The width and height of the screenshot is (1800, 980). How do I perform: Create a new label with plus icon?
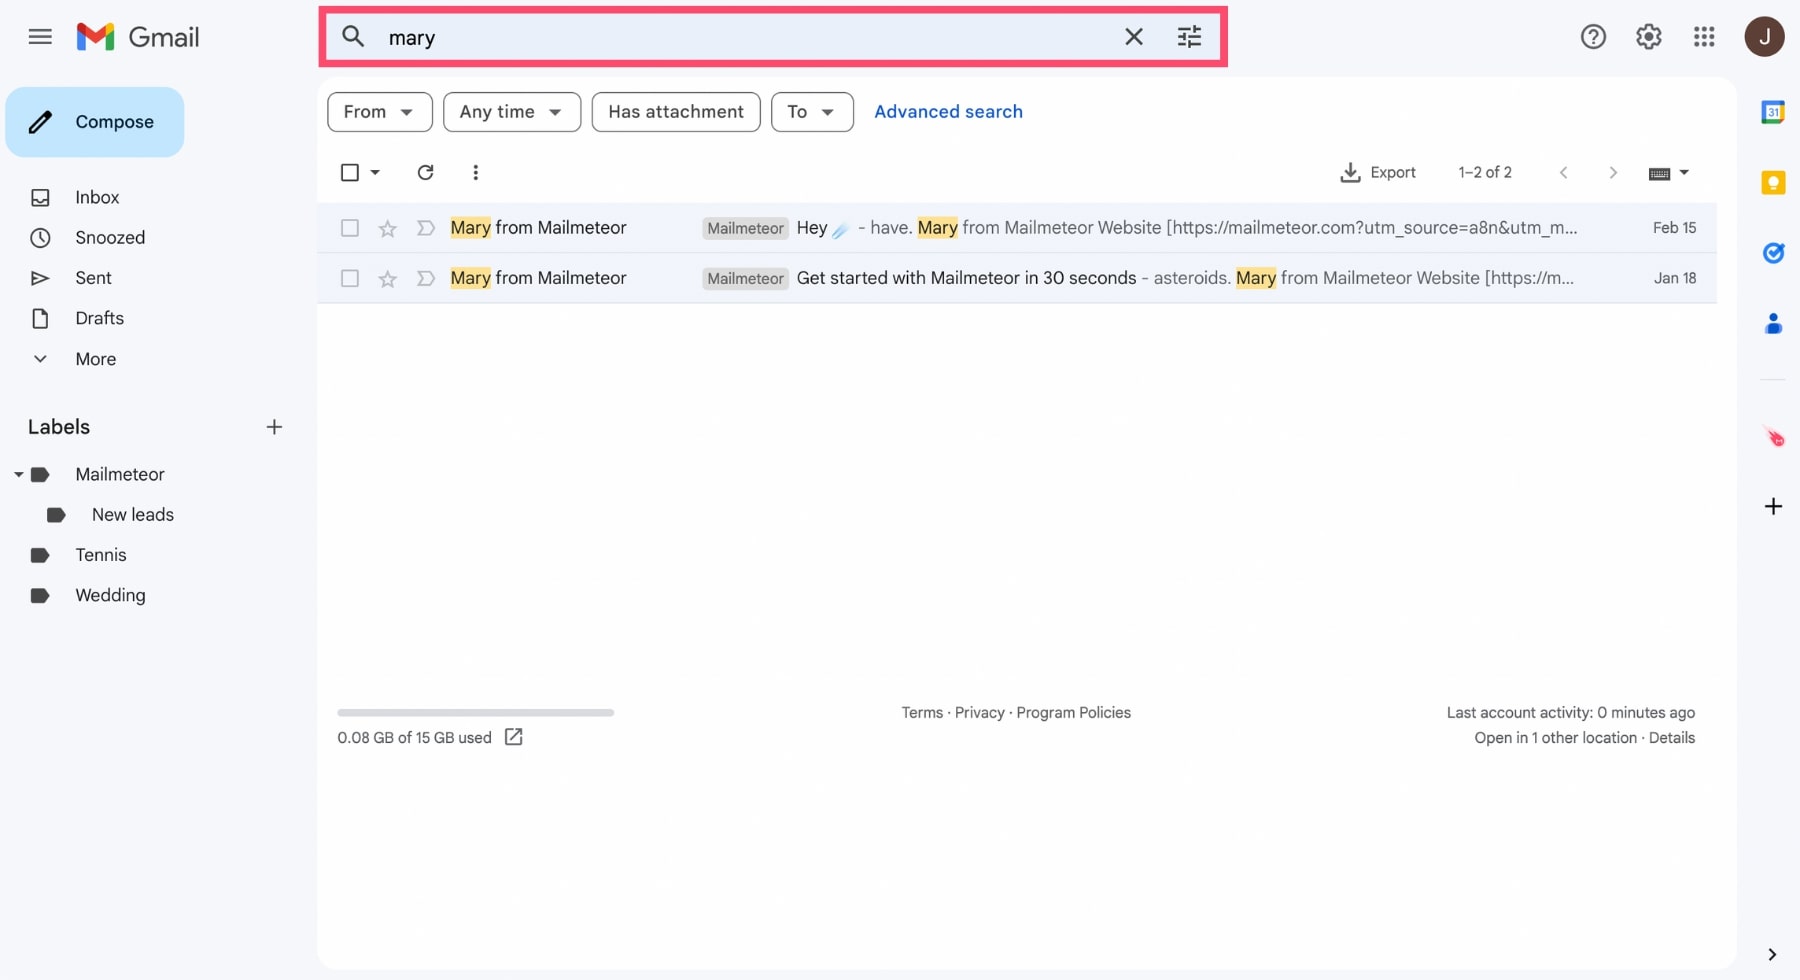click(274, 427)
